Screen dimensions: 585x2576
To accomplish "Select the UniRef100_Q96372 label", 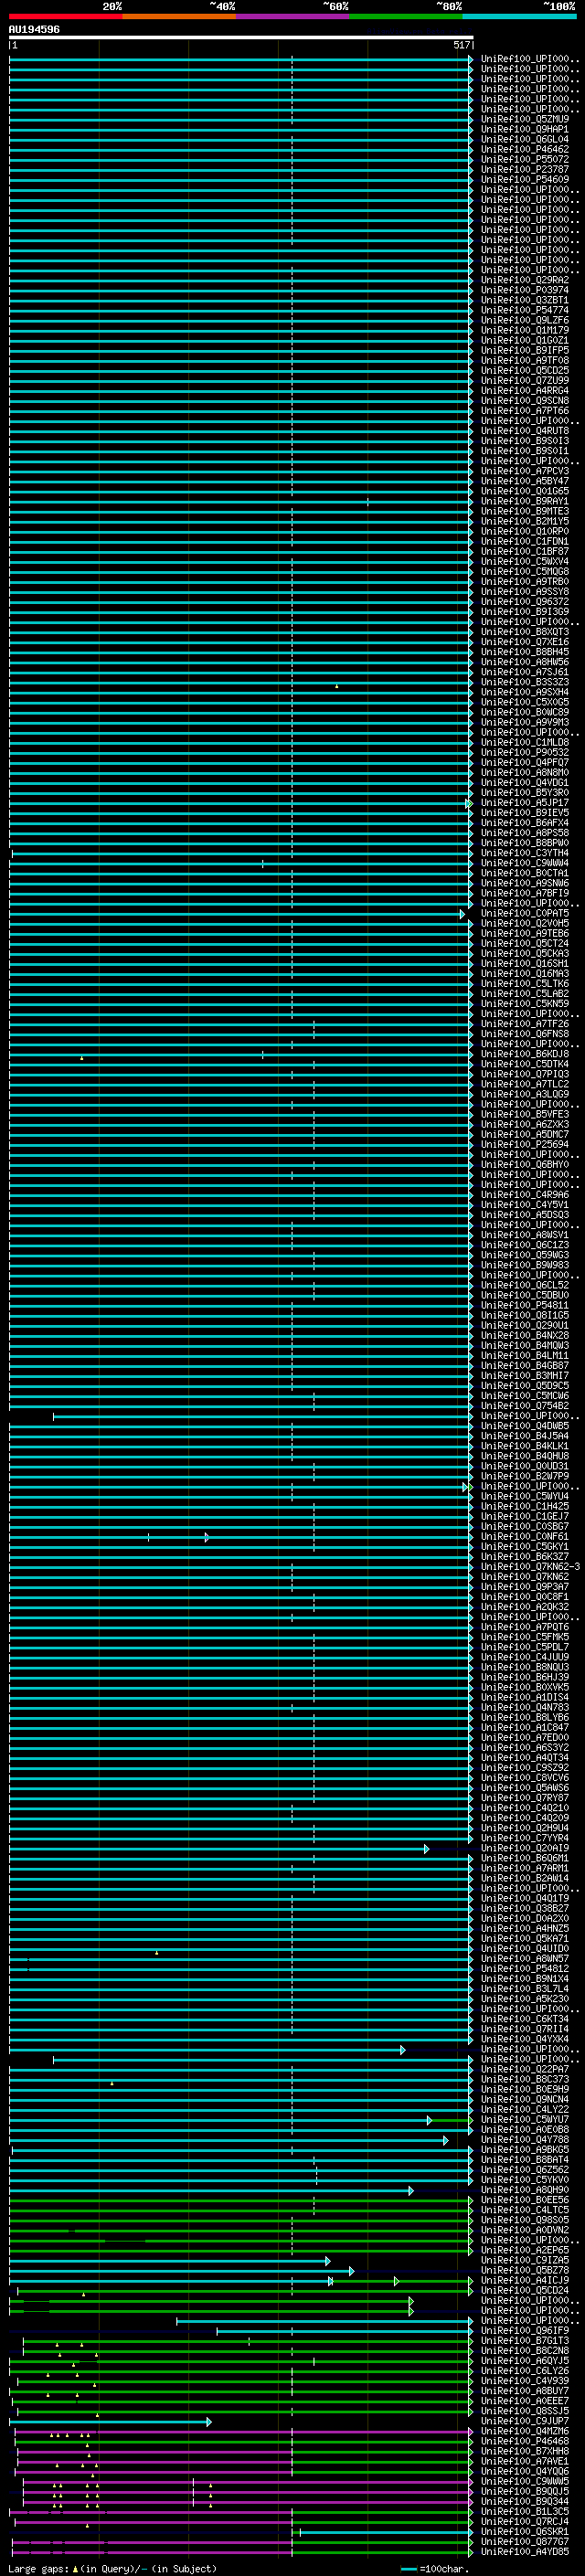I will [525, 601].
